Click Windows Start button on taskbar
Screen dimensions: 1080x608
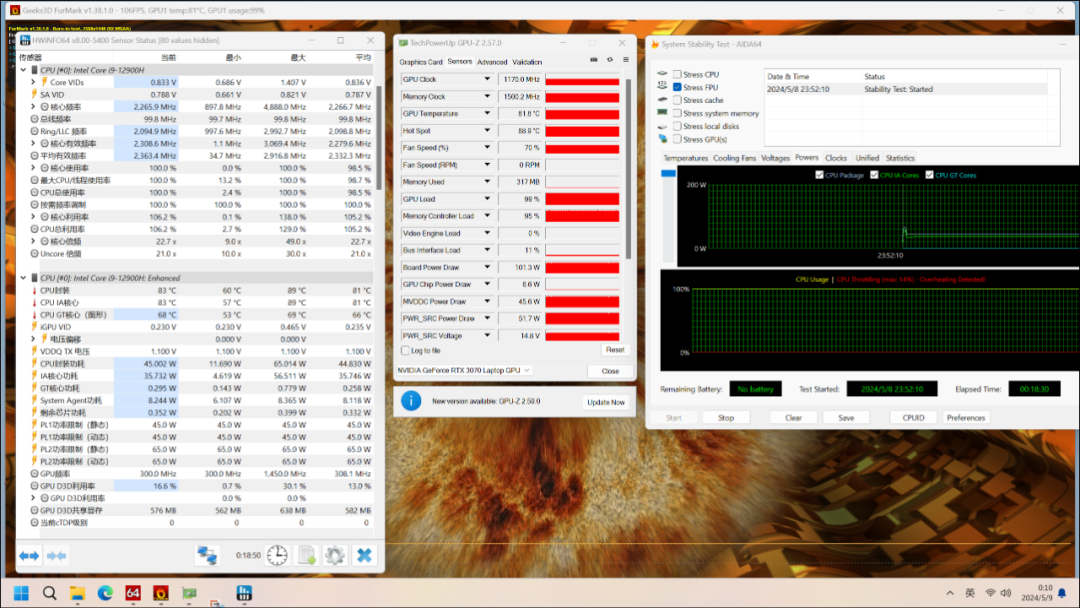tap(21, 593)
